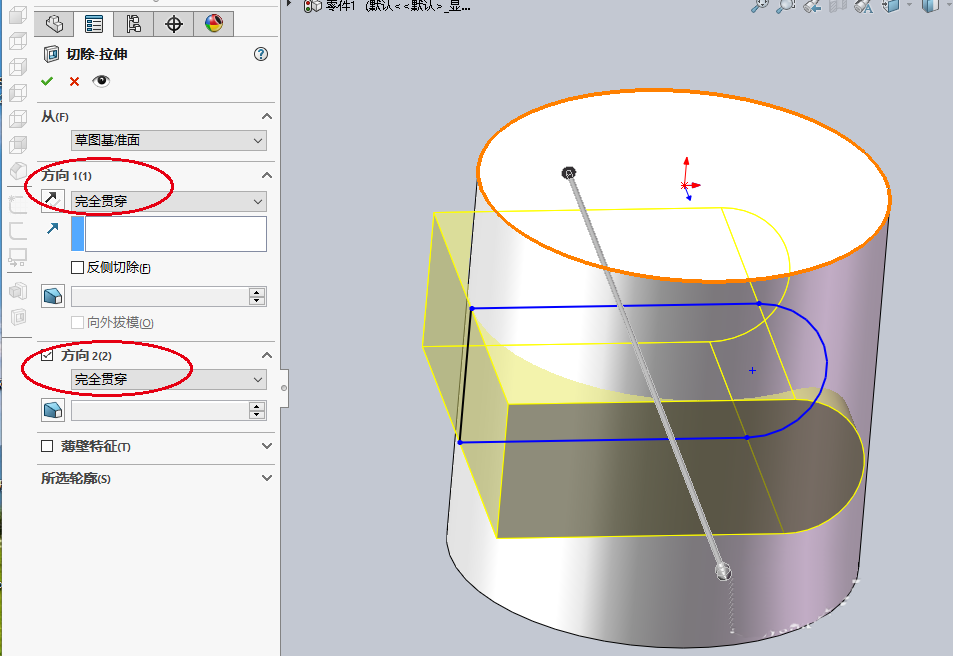Screen dimensions: 953x656
Task: Switch to the FeatureManager design tree tab
Action: (x=54, y=23)
